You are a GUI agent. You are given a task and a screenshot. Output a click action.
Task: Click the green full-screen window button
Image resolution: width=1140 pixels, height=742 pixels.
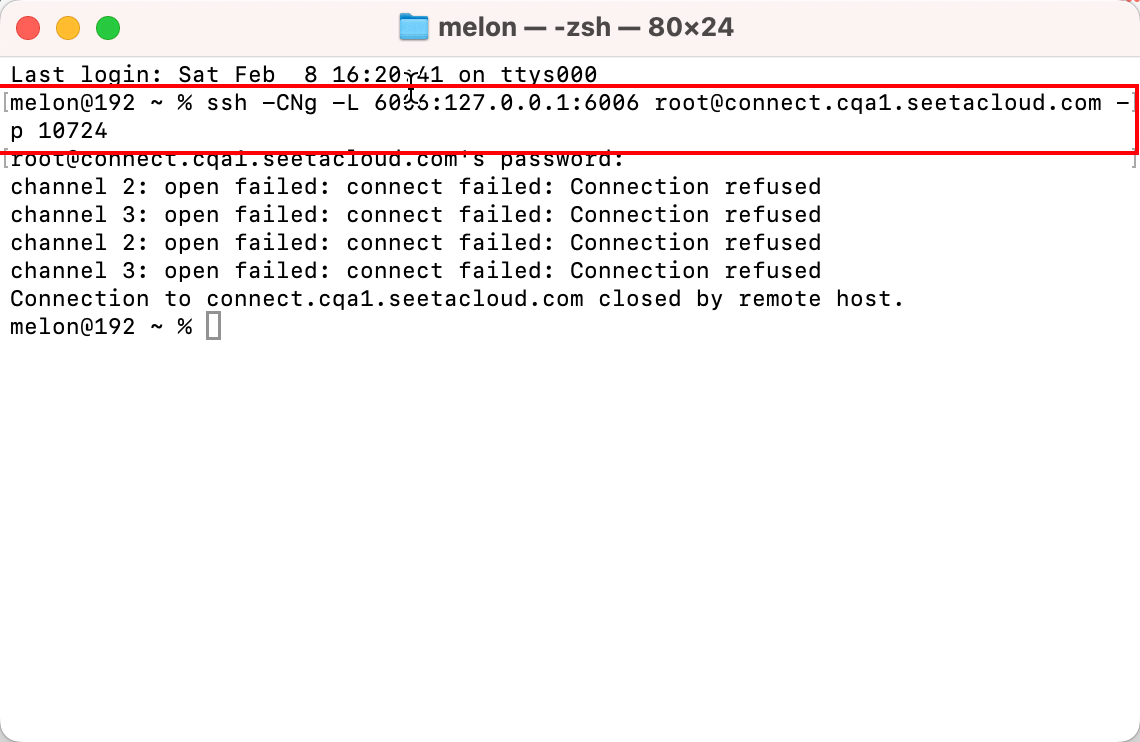tap(108, 28)
